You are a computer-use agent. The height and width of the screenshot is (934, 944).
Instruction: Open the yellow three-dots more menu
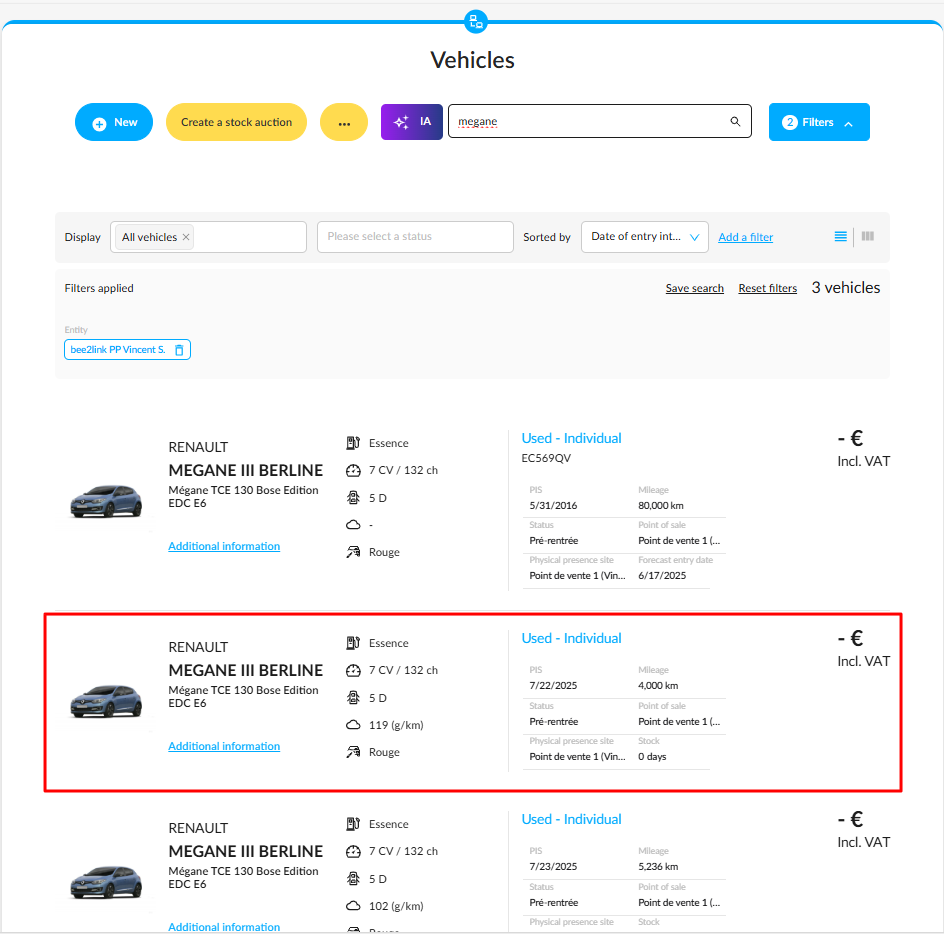[x=344, y=122]
